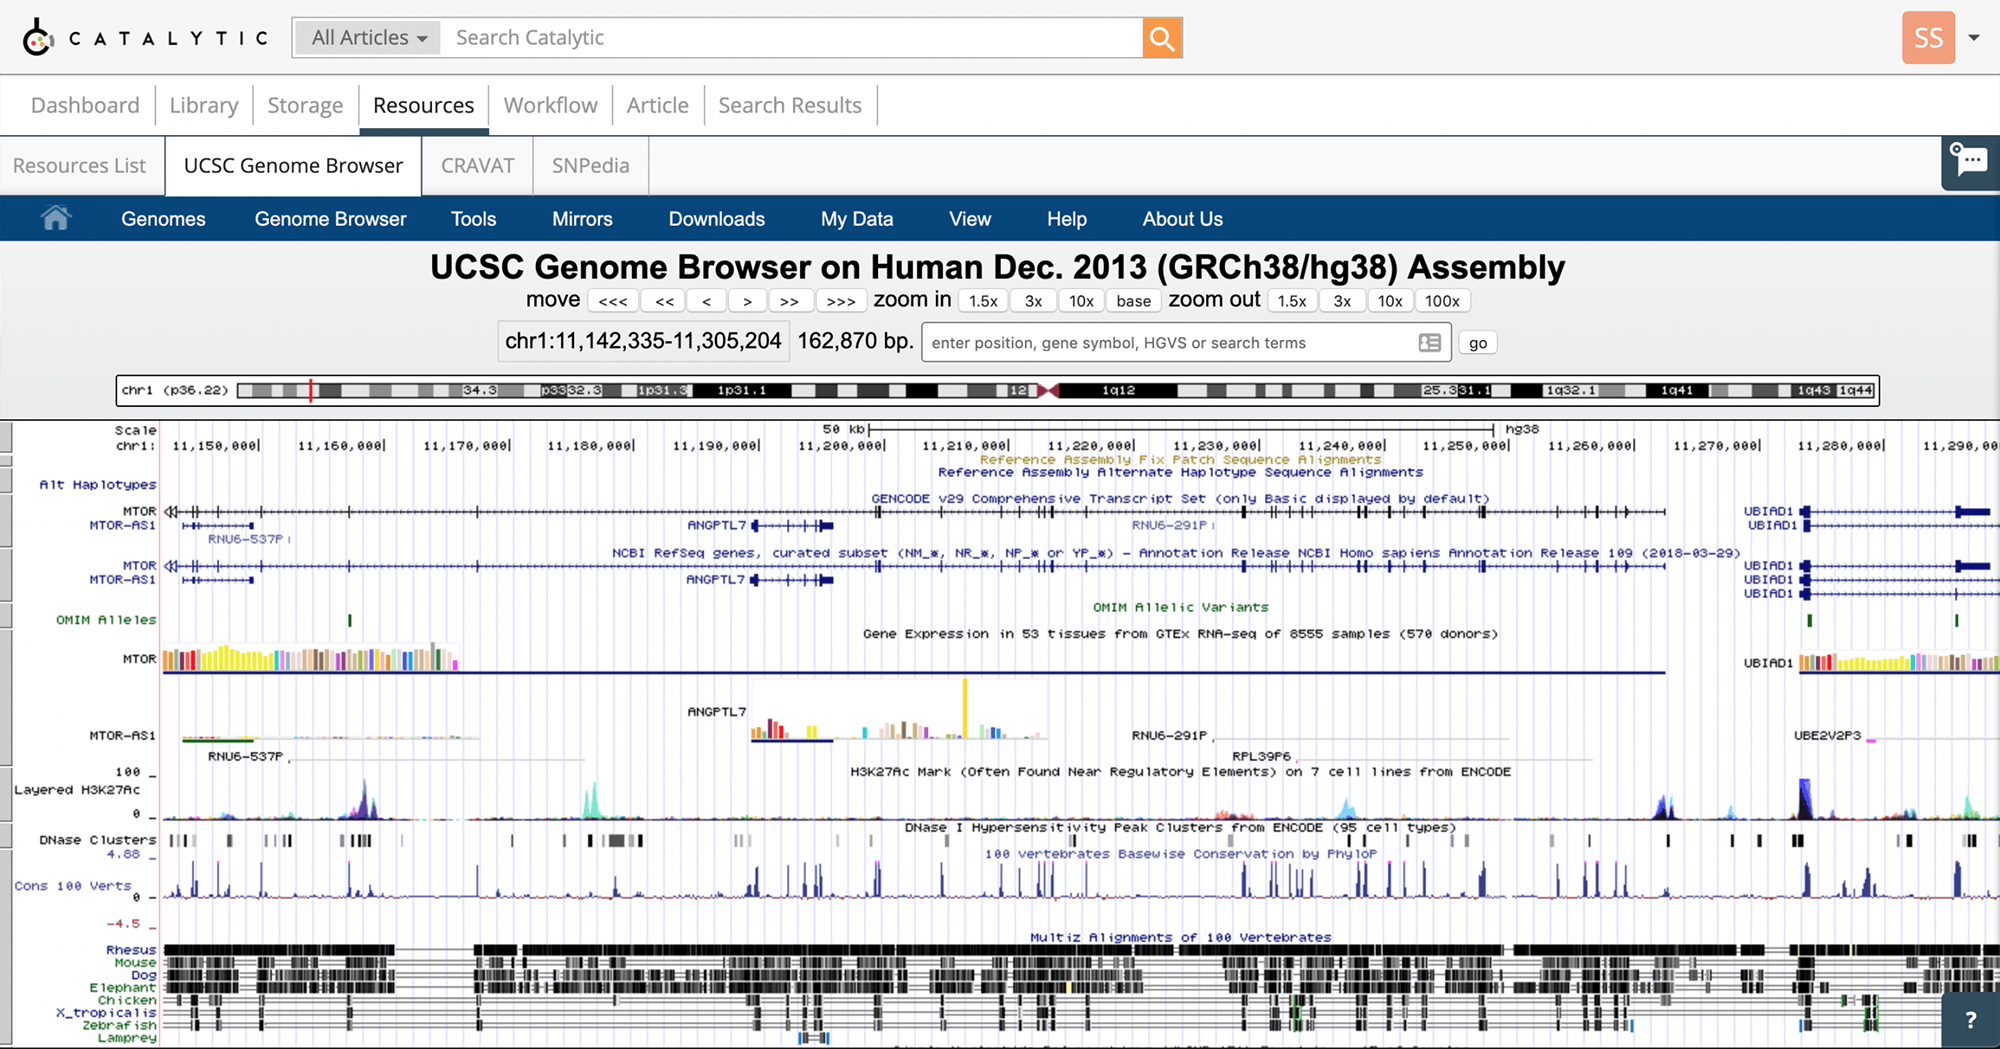Click the DNase Clusters track label
2000x1049 pixels.
pos(98,840)
